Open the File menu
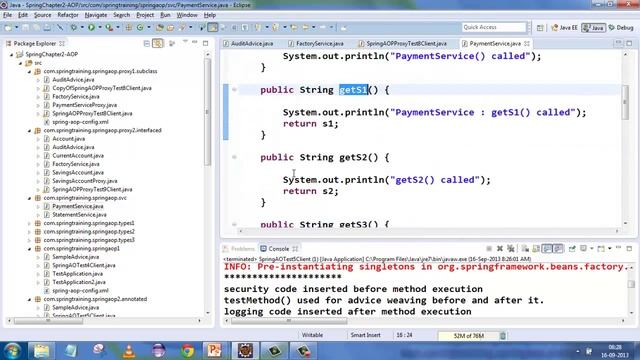Image resolution: width=640 pixels, height=360 pixels. (7, 15)
